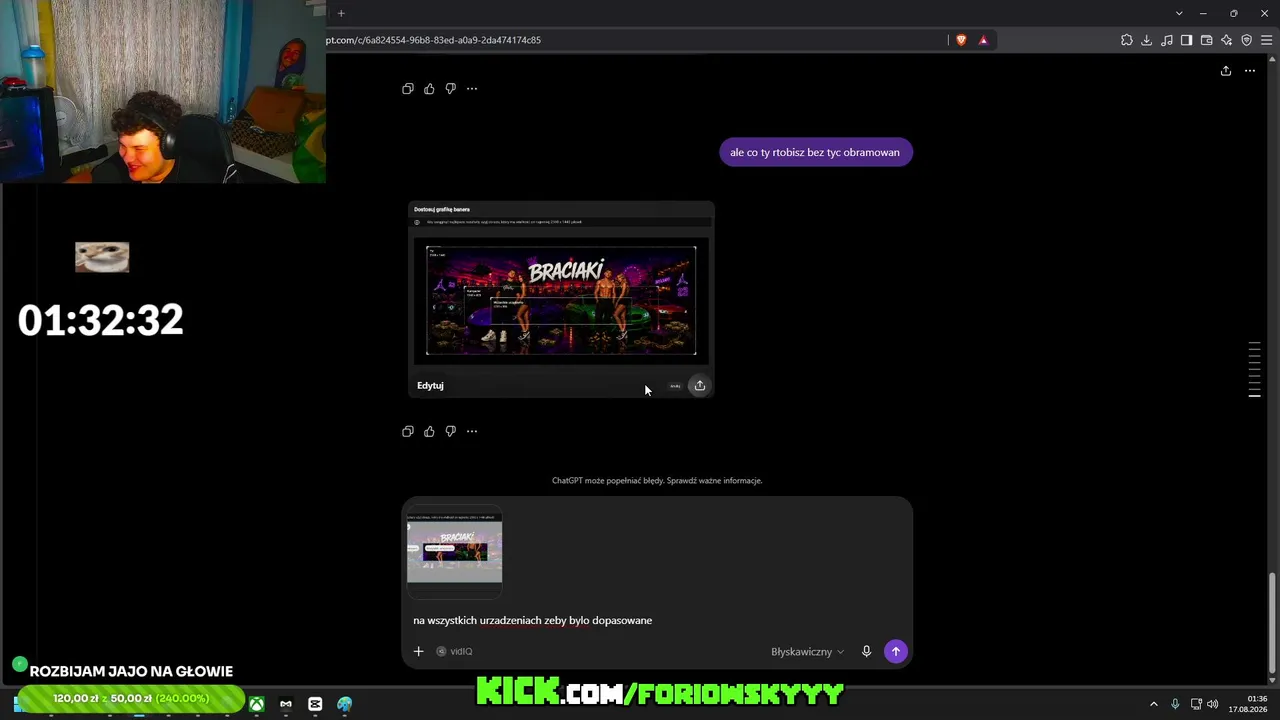Viewport: 1280px width, 720px height.
Task: Open the generated BRACIAKI banner image
Action: point(561,300)
